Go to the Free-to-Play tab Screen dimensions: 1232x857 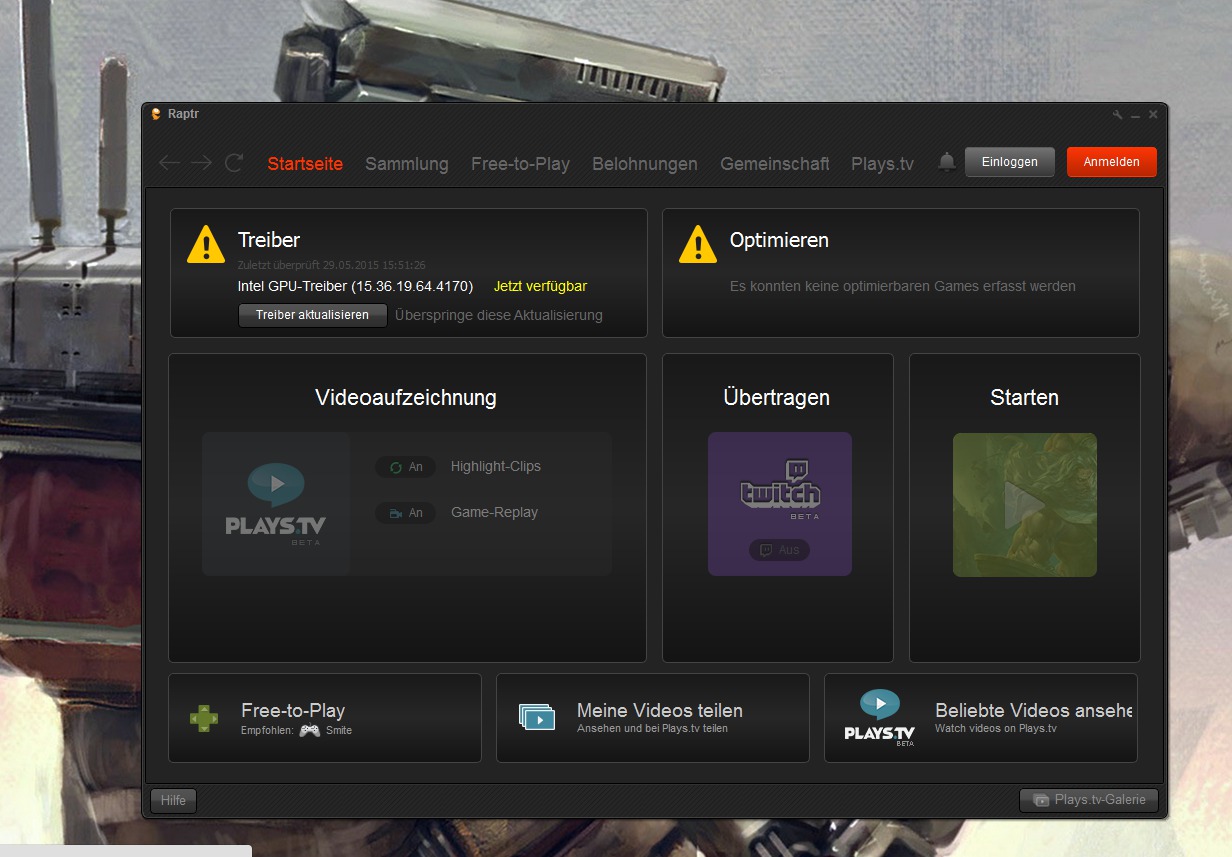coord(520,164)
